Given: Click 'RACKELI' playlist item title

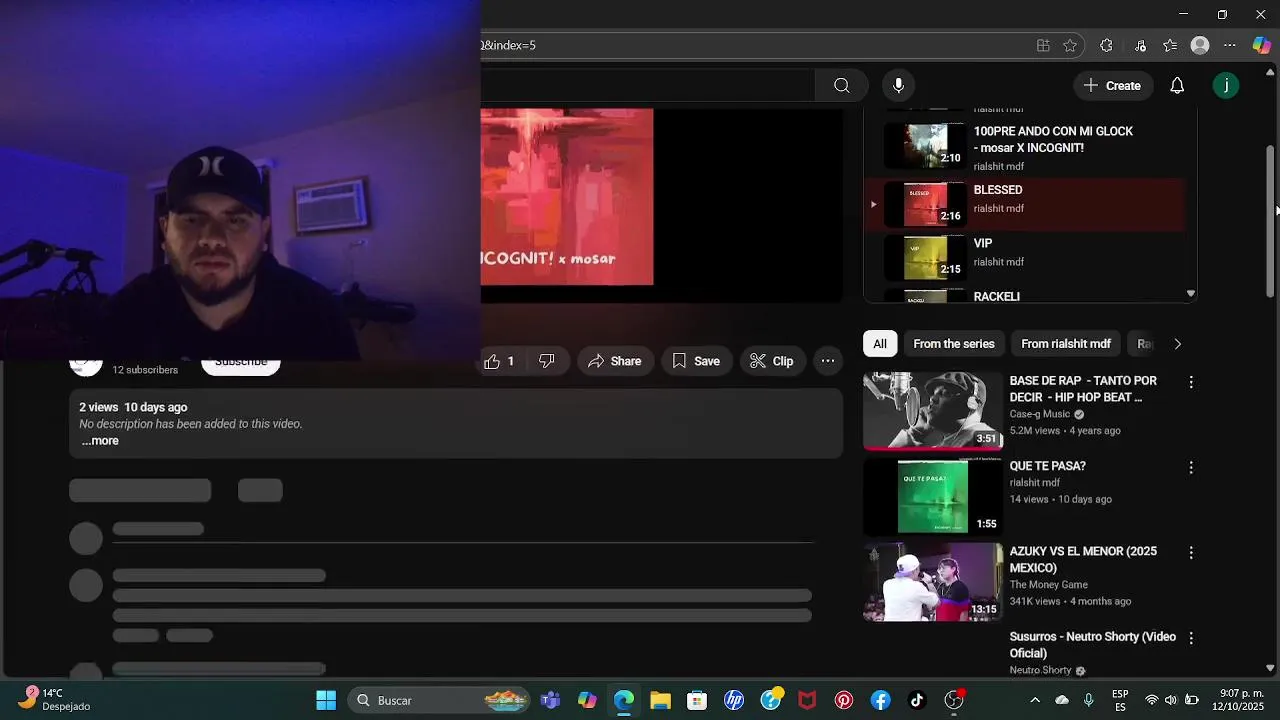Looking at the screenshot, I should (x=997, y=297).
